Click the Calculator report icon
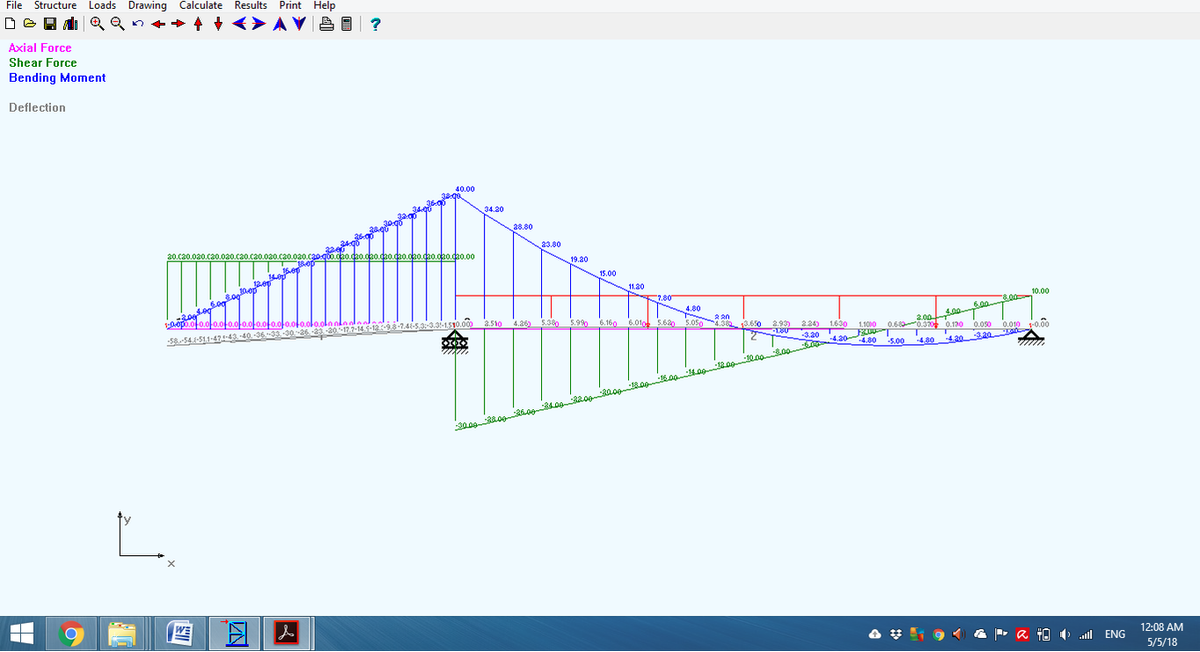The height and width of the screenshot is (652, 1200). pyautogui.click(x=346, y=24)
